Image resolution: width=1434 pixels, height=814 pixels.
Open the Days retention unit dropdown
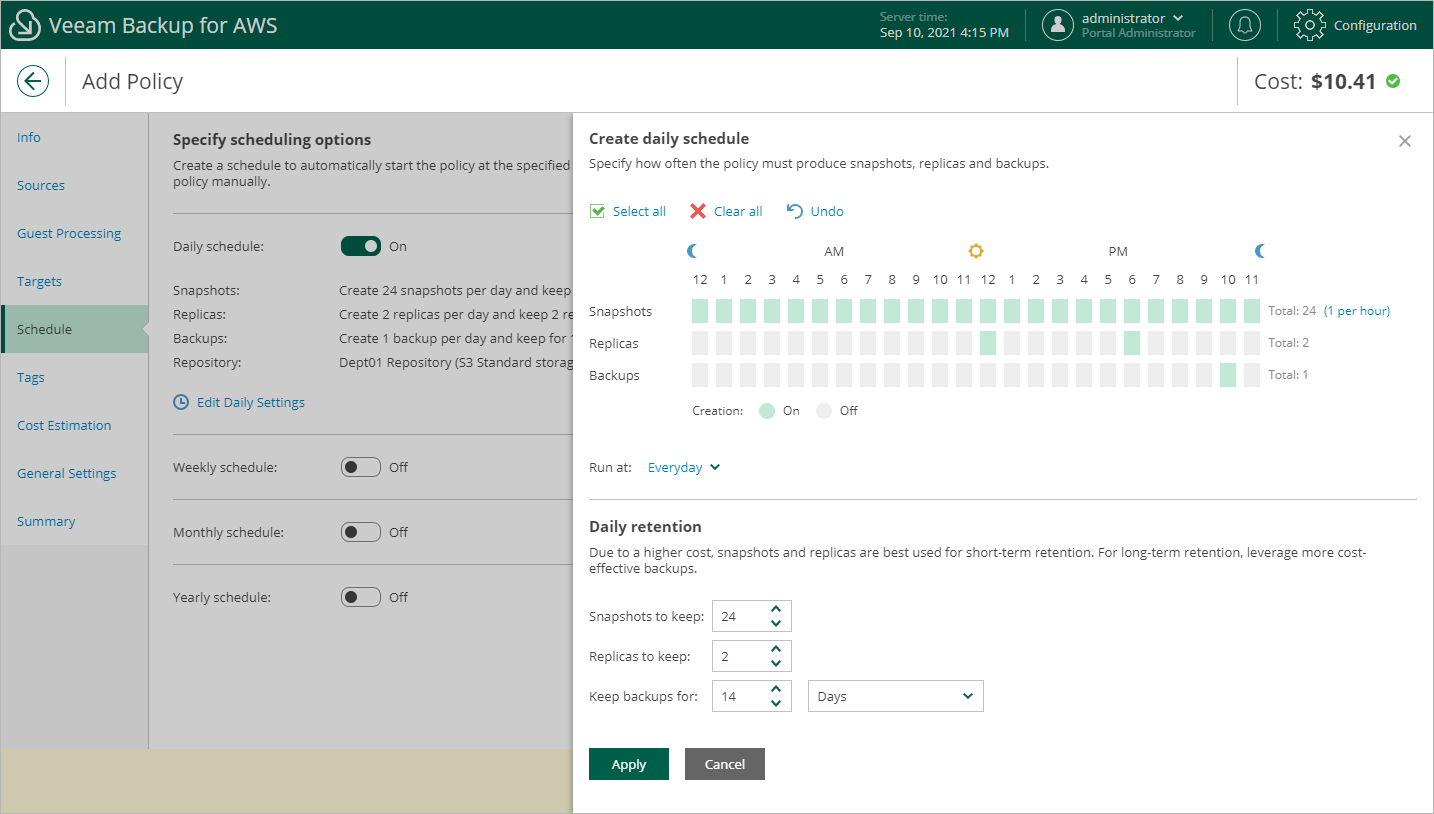click(x=895, y=696)
